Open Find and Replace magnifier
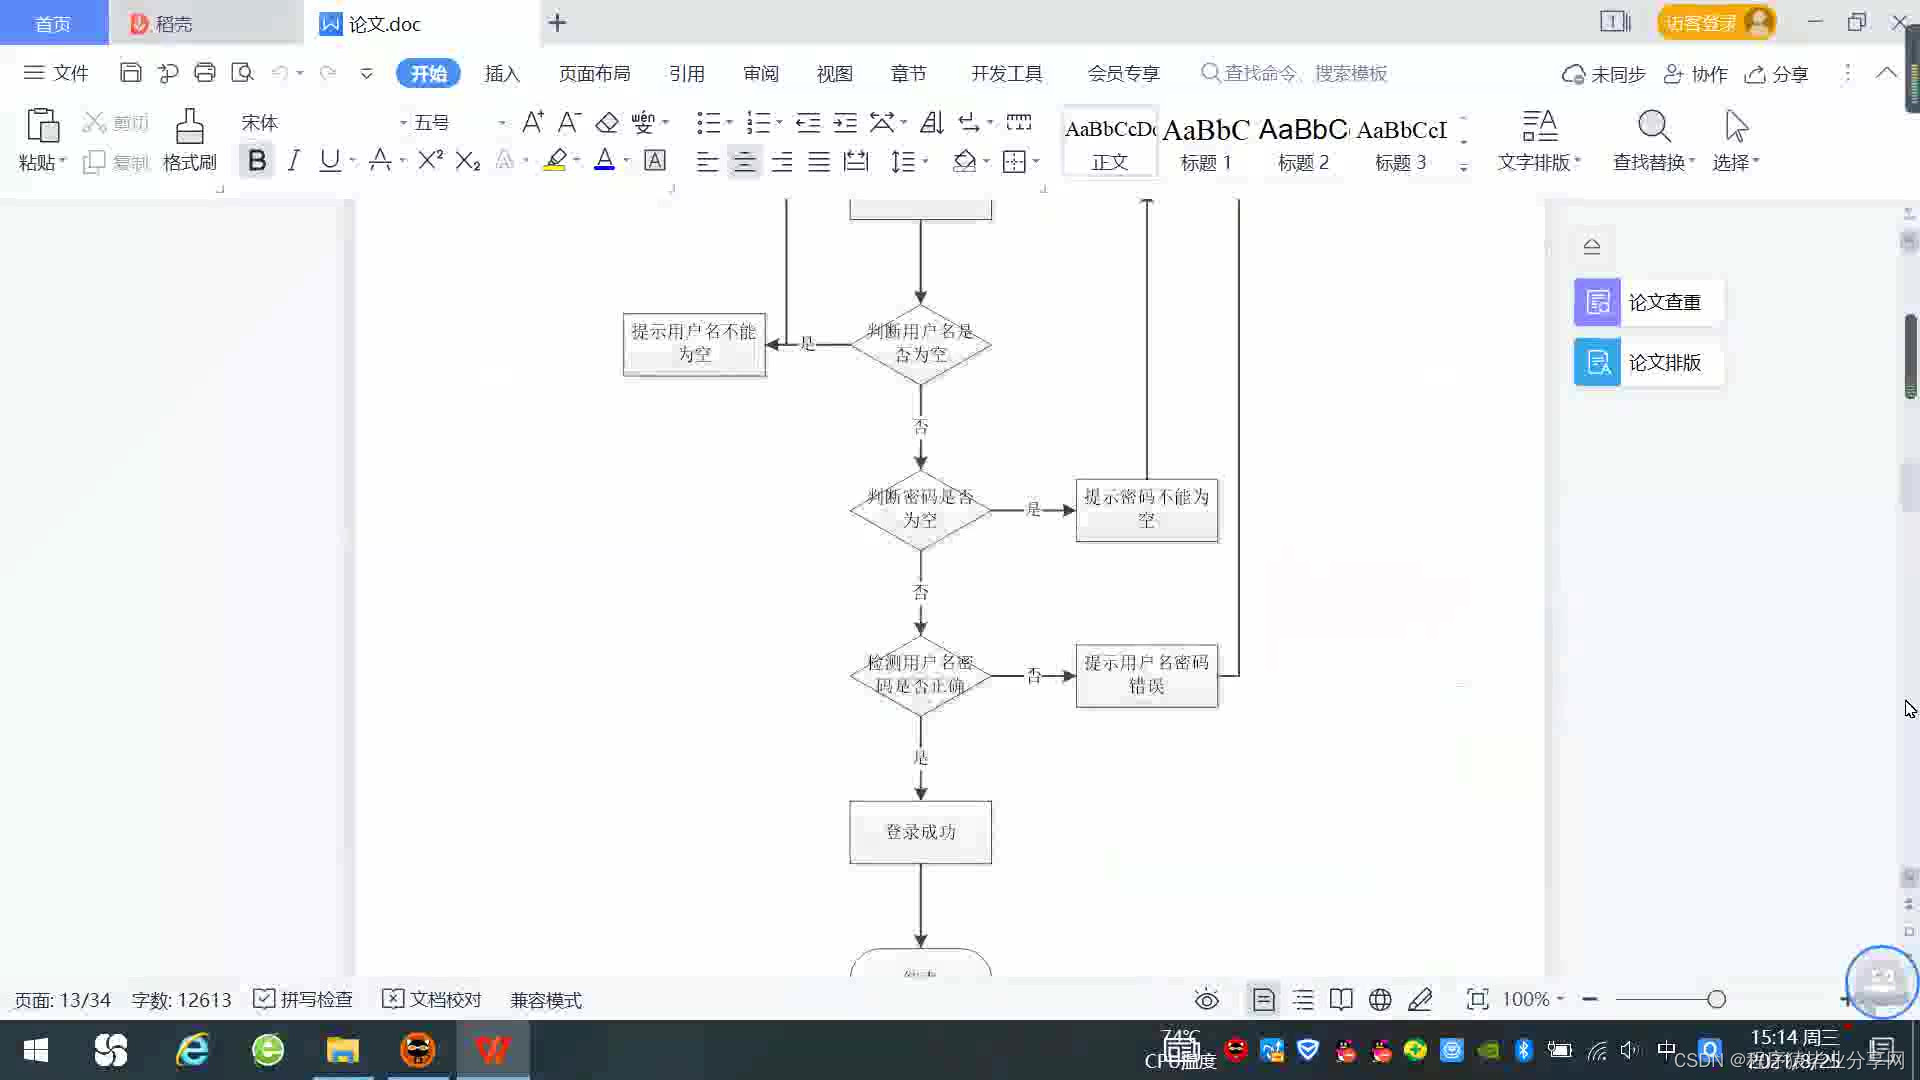 coord(1653,128)
